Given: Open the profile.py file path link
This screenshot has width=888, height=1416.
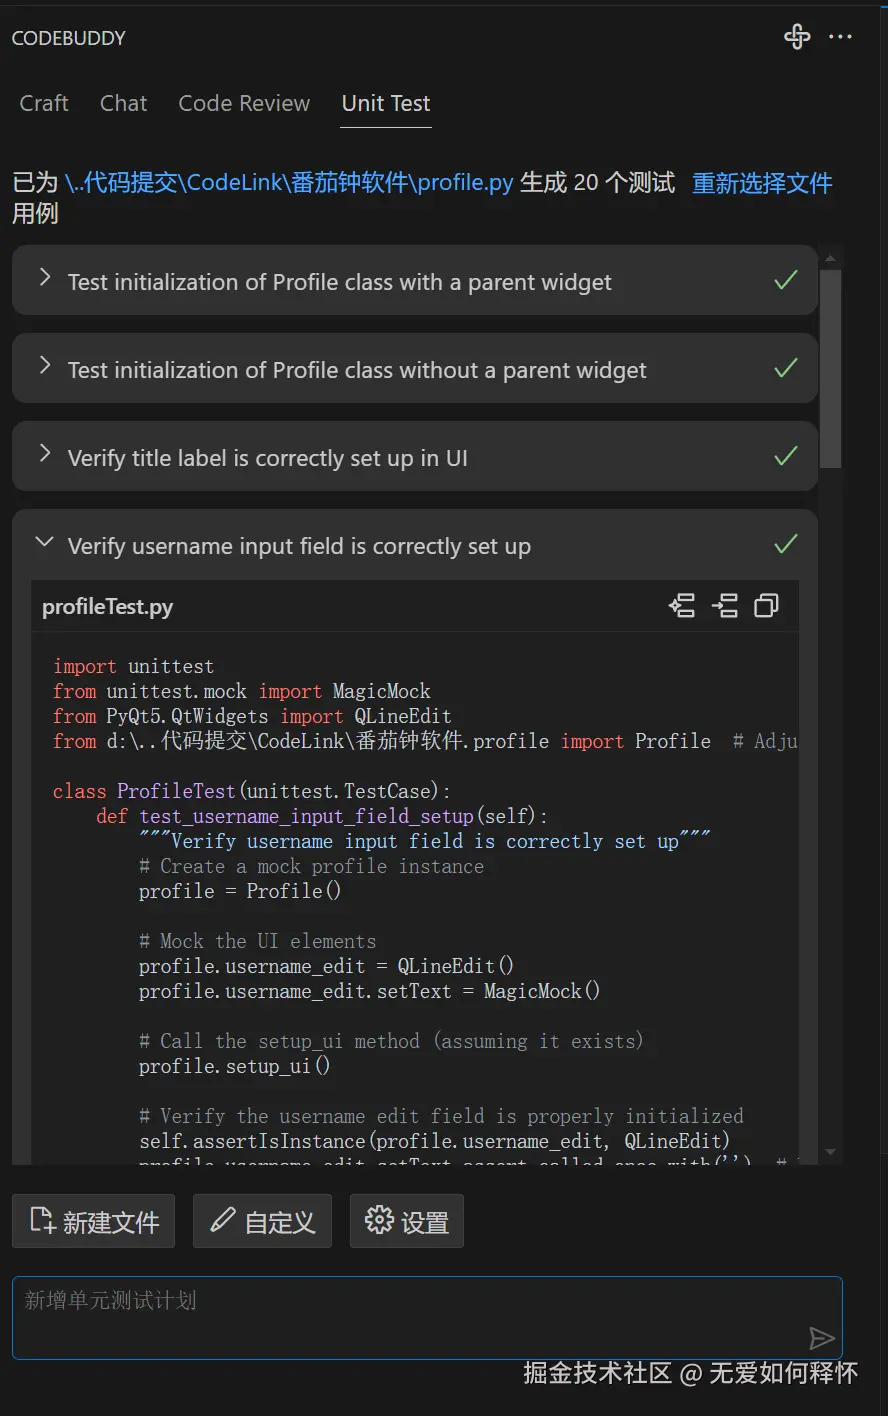Looking at the screenshot, I should [x=289, y=183].
